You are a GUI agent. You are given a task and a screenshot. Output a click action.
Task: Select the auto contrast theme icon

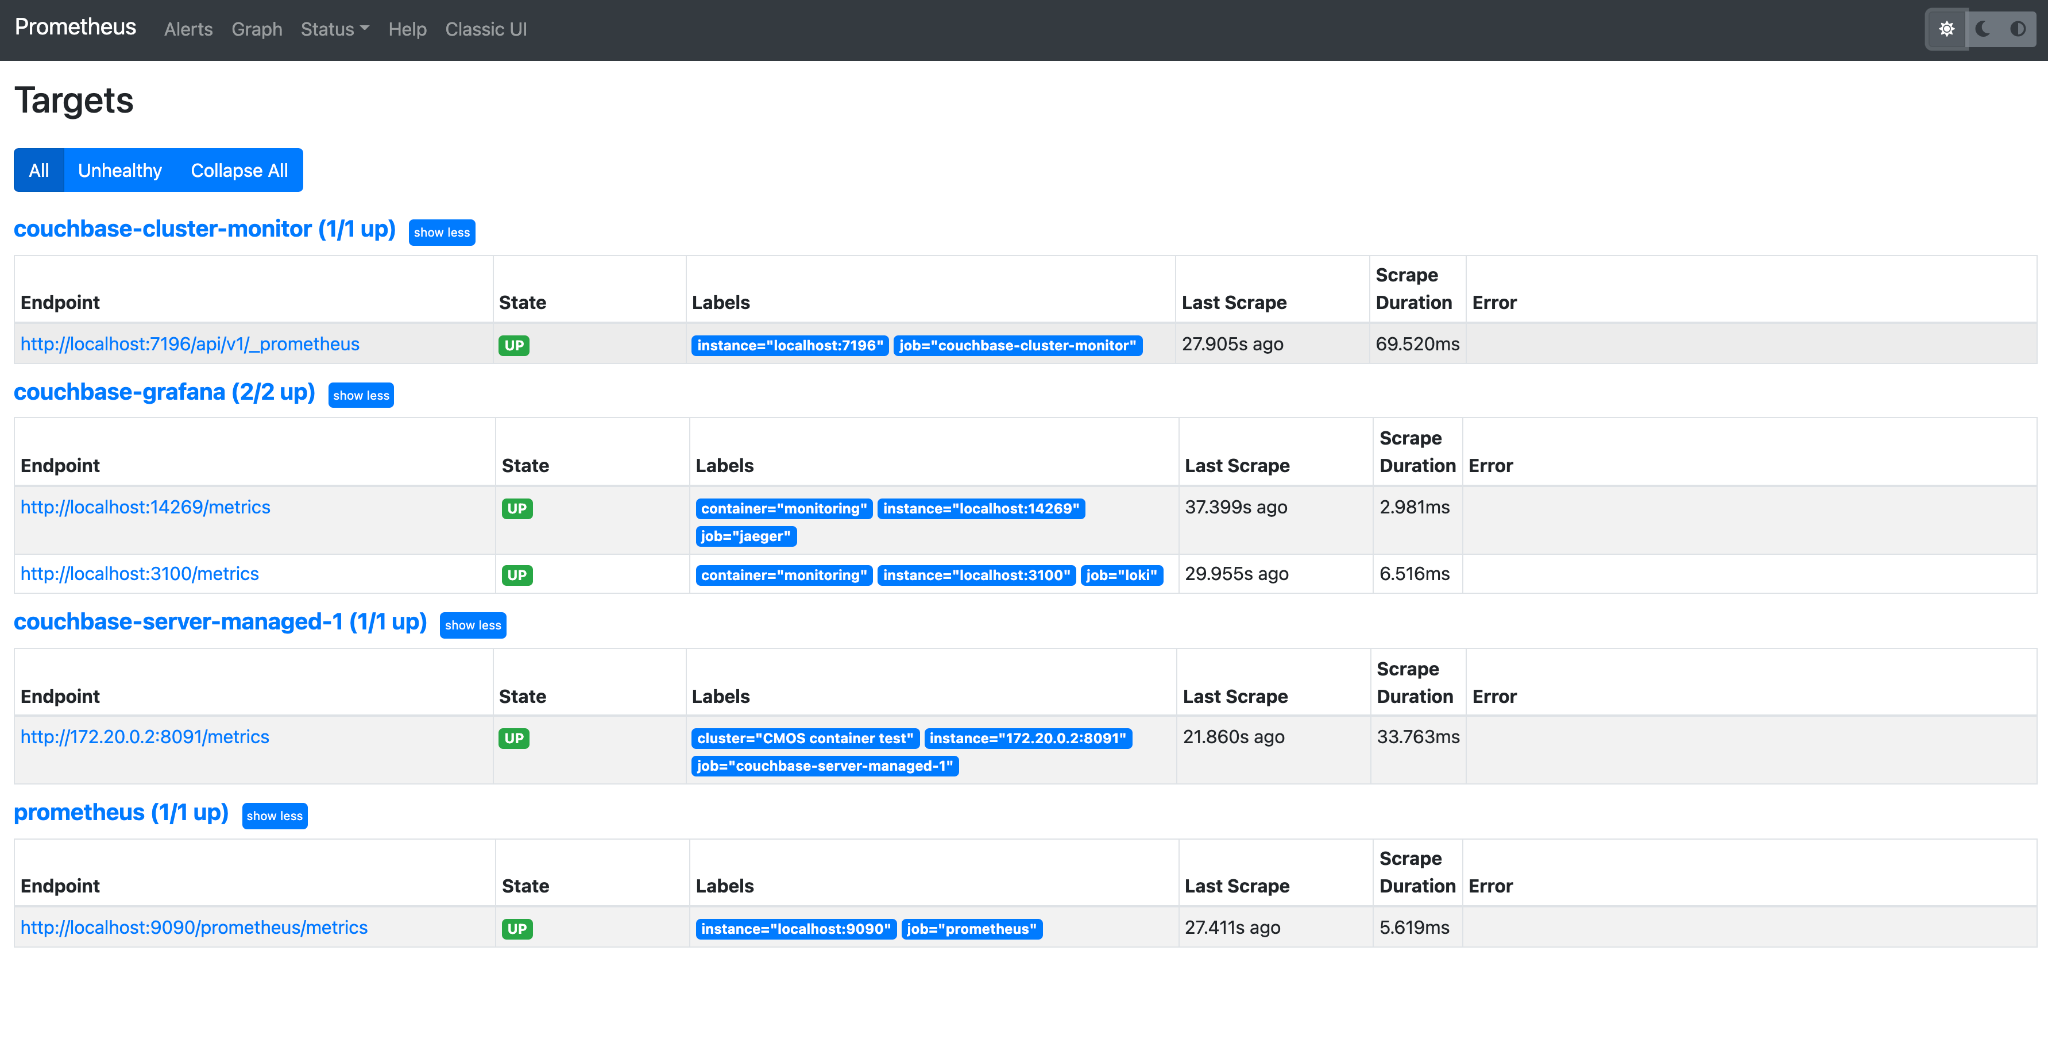[2018, 29]
